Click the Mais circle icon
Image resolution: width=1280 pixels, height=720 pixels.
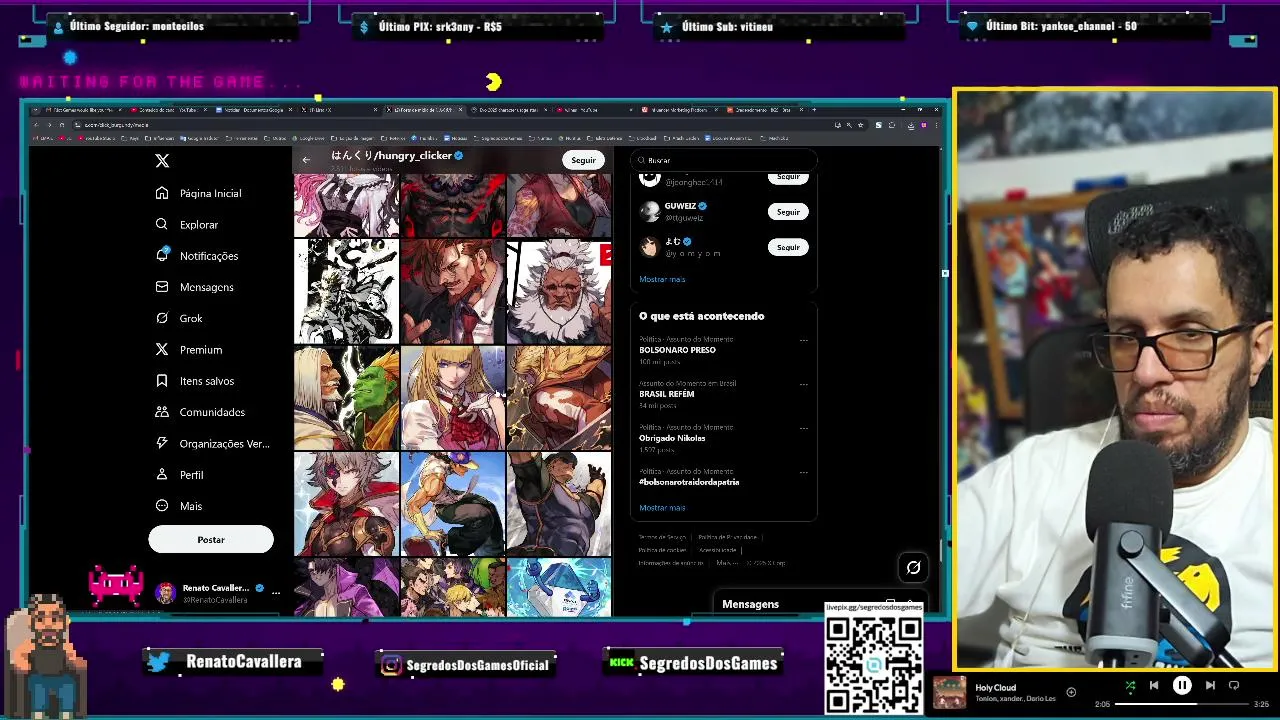point(162,506)
